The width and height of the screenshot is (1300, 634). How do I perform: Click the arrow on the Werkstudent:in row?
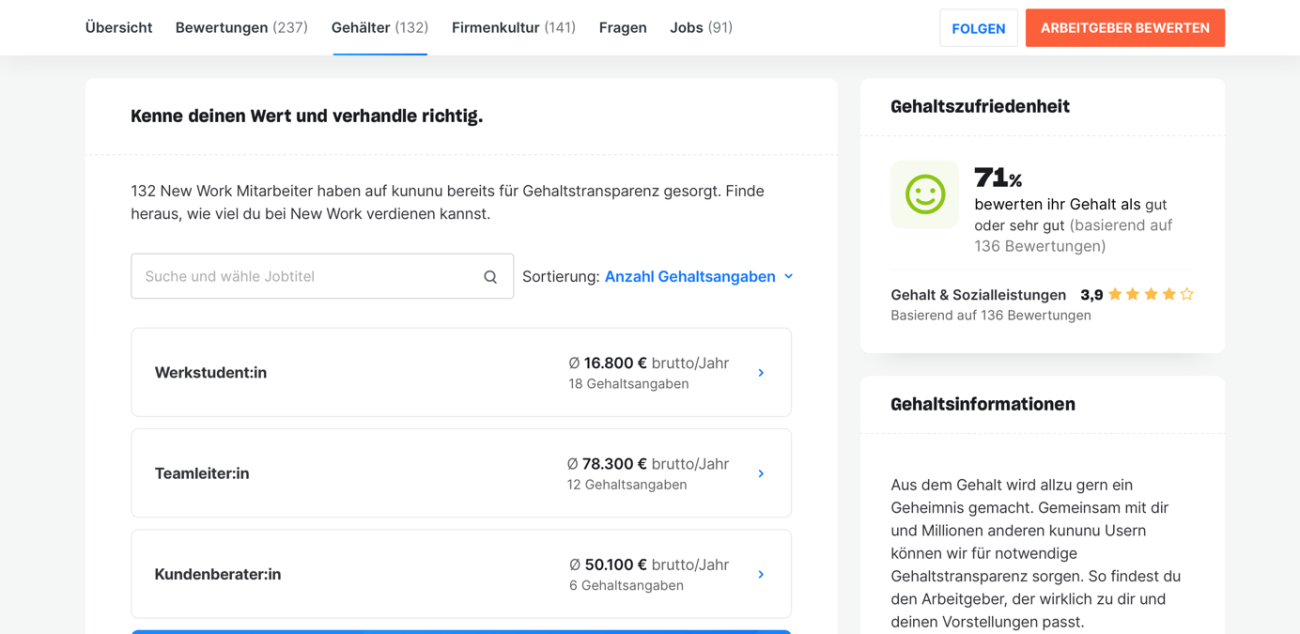761,373
